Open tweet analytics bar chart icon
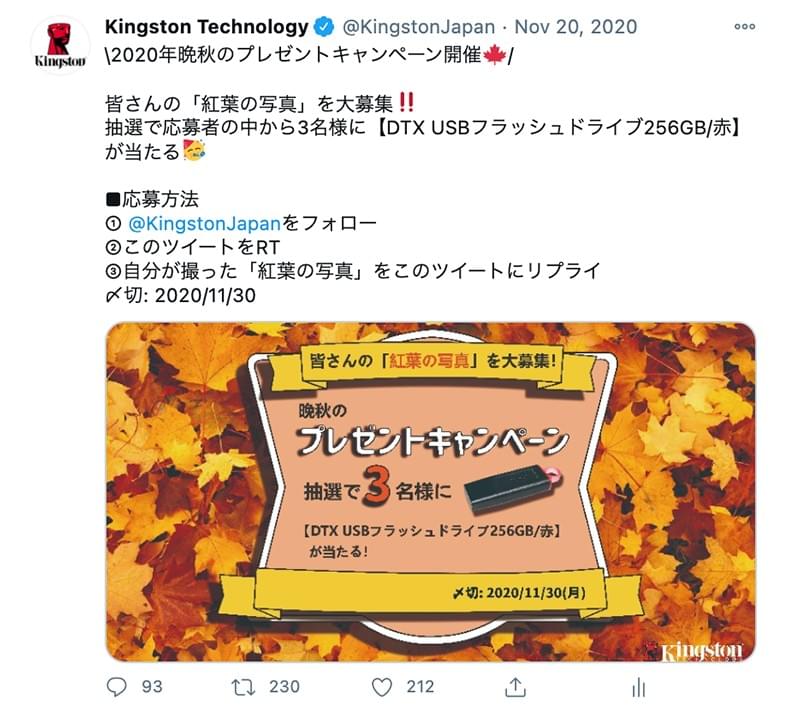Viewport: 788px width, 712px height. coord(639,687)
